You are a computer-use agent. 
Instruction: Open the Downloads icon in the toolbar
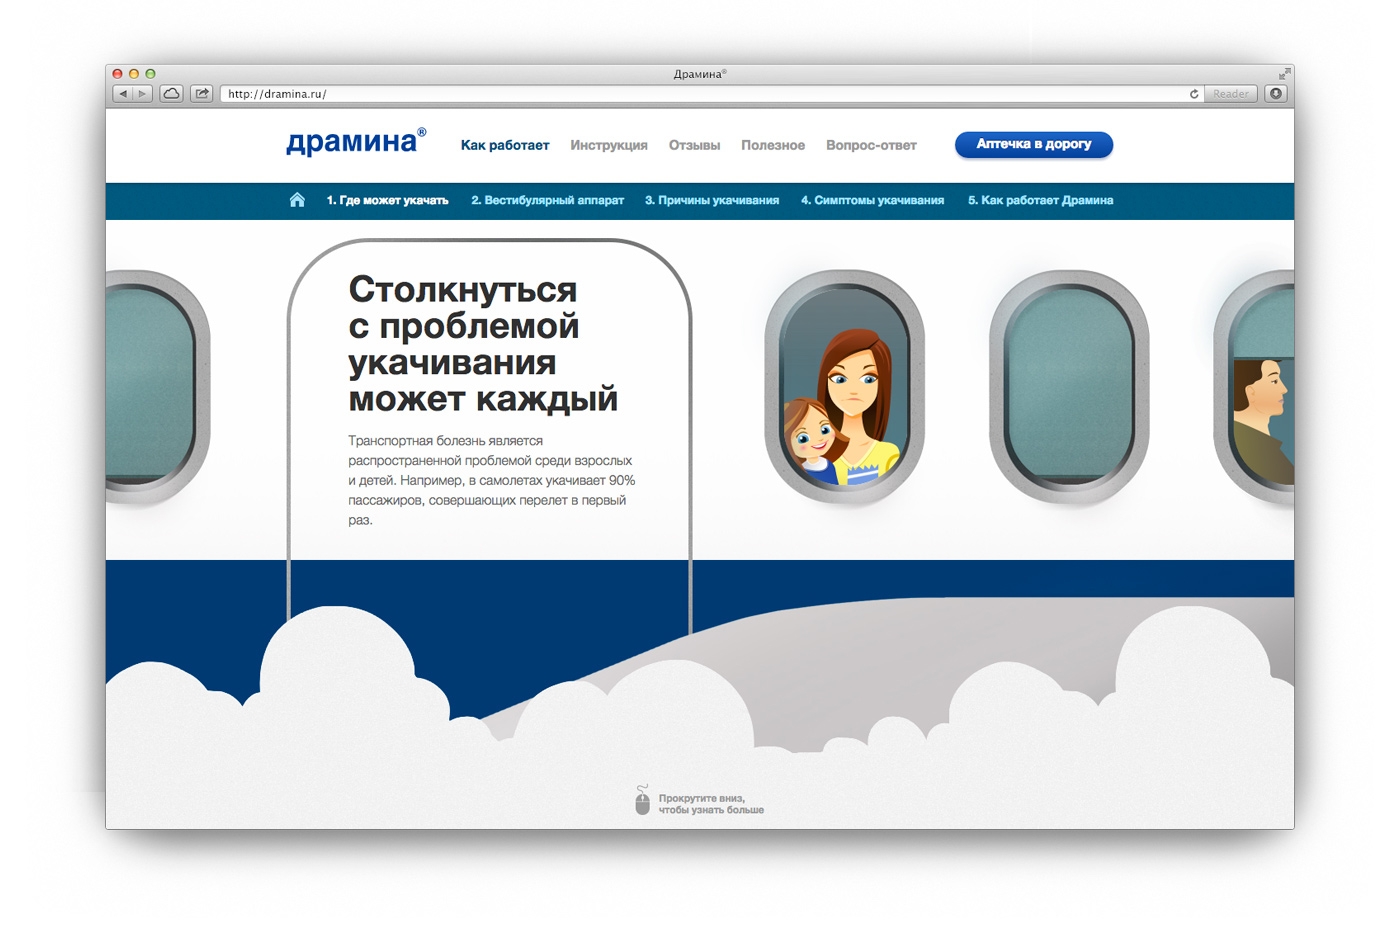click(1276, 94)
